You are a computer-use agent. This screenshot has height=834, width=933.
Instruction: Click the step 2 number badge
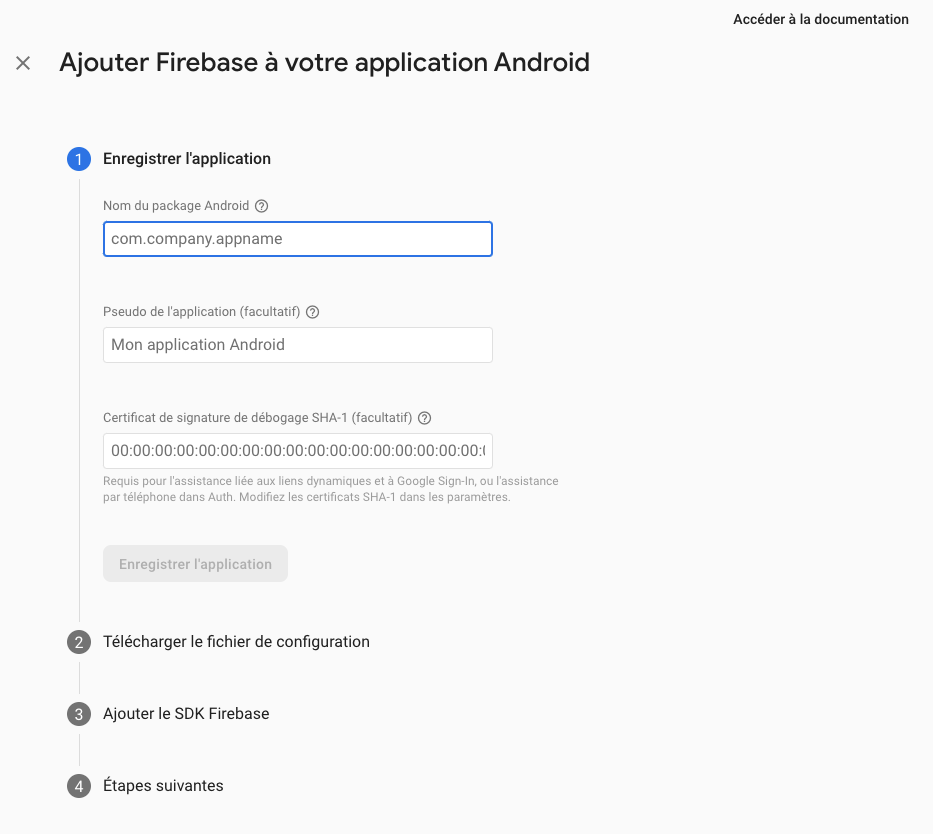pos(79,642)
